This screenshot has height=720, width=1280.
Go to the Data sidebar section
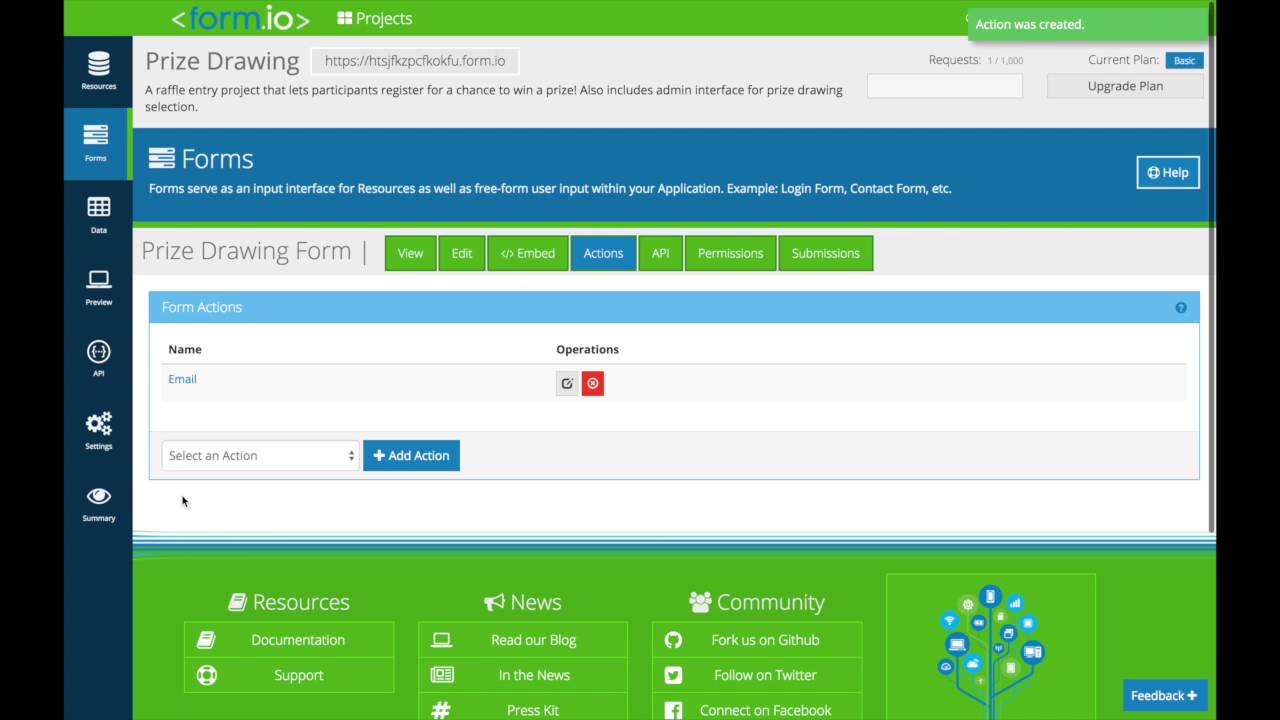[98, 215]
